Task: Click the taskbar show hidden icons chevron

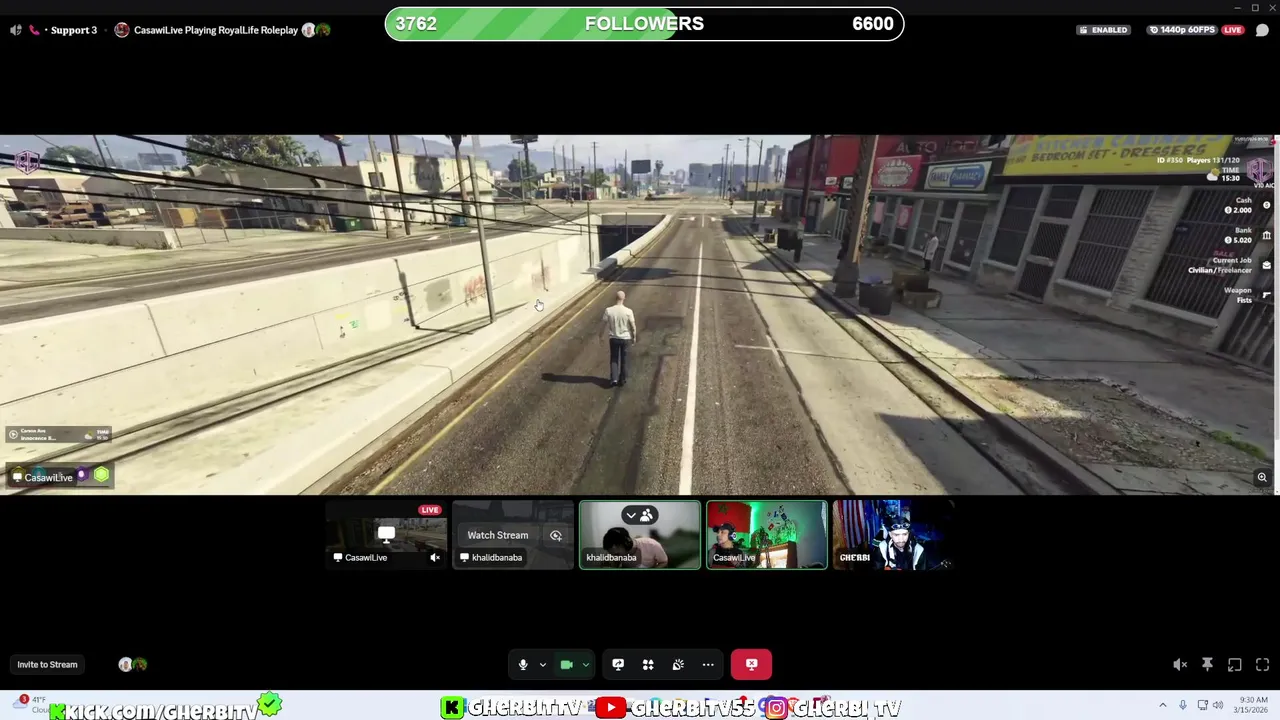Action: click(x=1162, y=705)
